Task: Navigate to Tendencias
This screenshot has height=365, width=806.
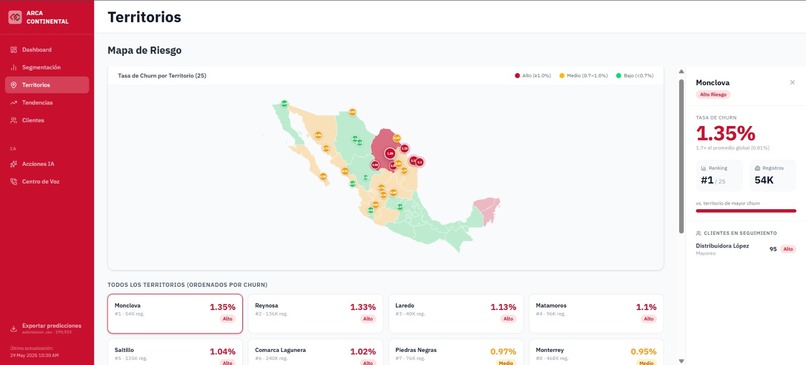Action: point(47,103)
